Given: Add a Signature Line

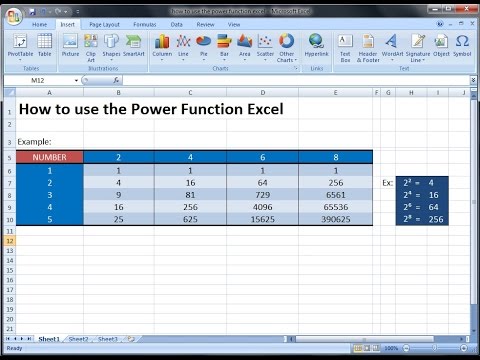Looking at the screenshot, I should coord(418,48).
